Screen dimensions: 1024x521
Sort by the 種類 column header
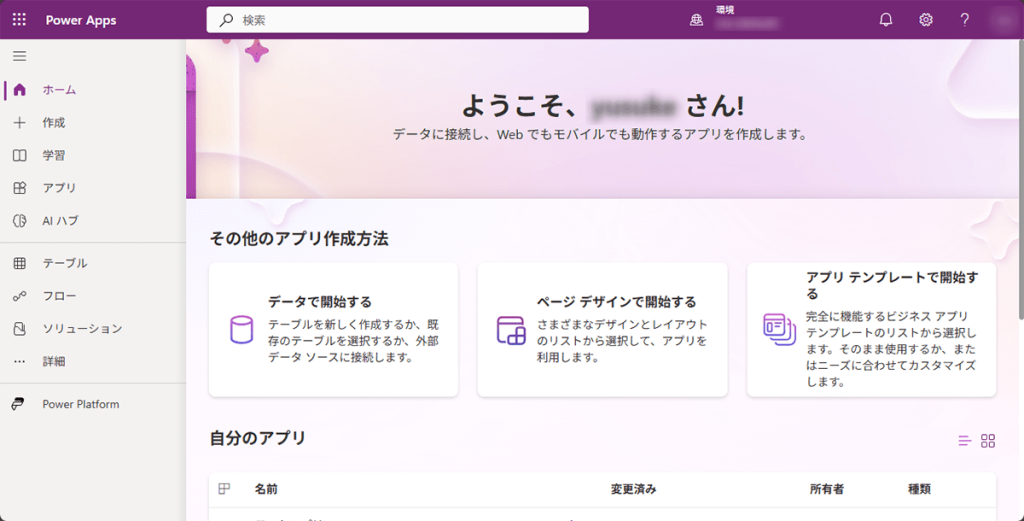coord(920,489)
